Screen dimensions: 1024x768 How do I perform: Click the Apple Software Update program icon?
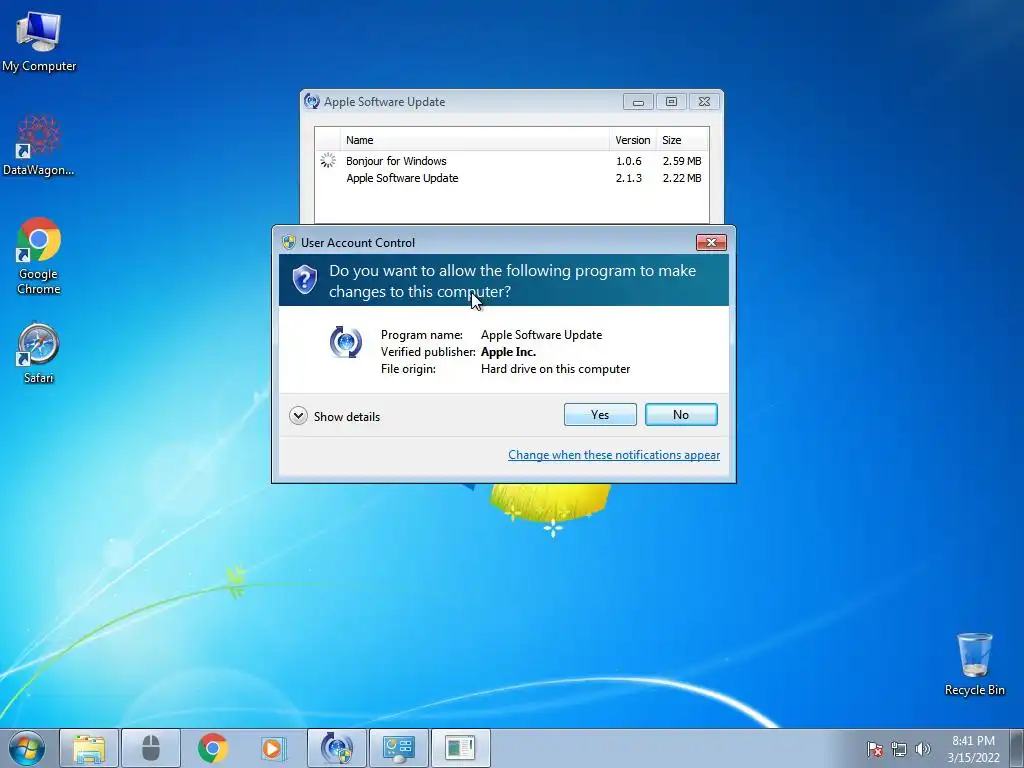pyautogui.click(x=346, y=342)
